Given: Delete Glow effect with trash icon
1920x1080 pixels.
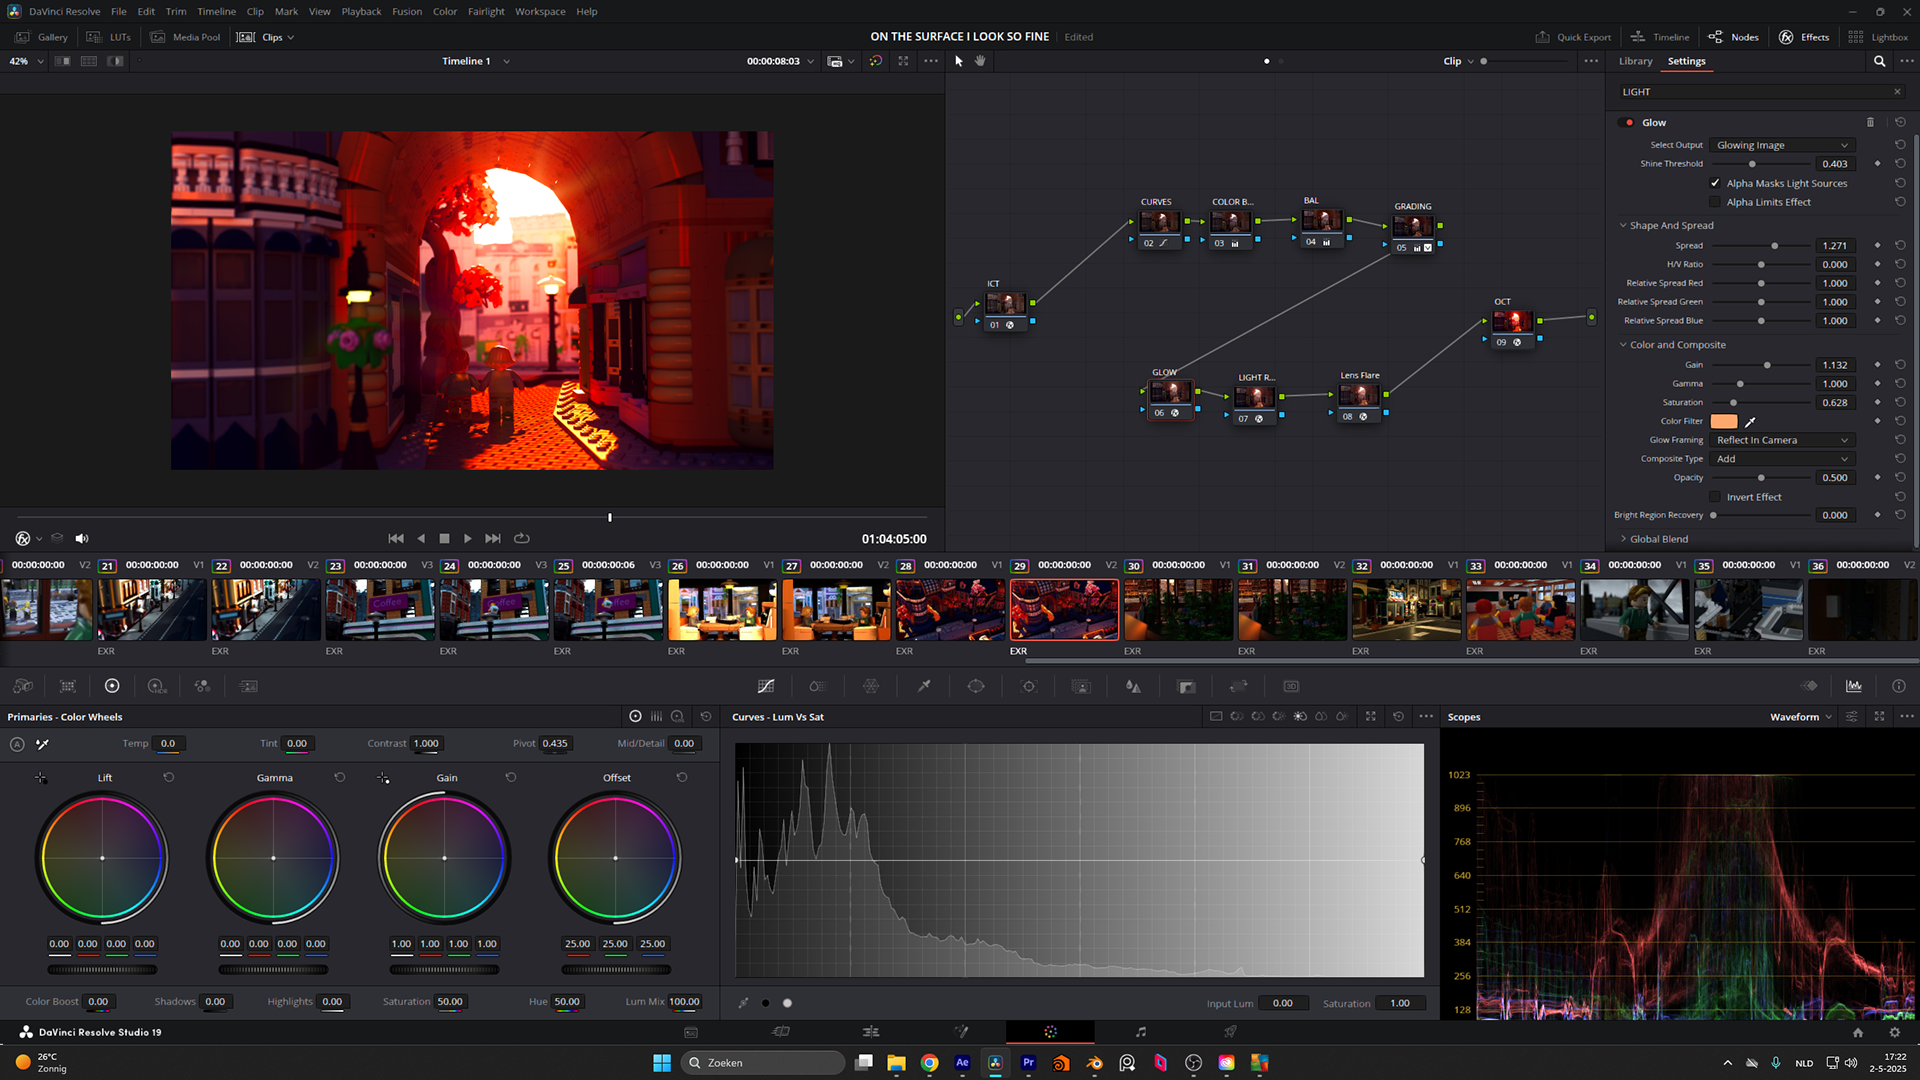Looking at the screenshot, I should click(1870, 122).
